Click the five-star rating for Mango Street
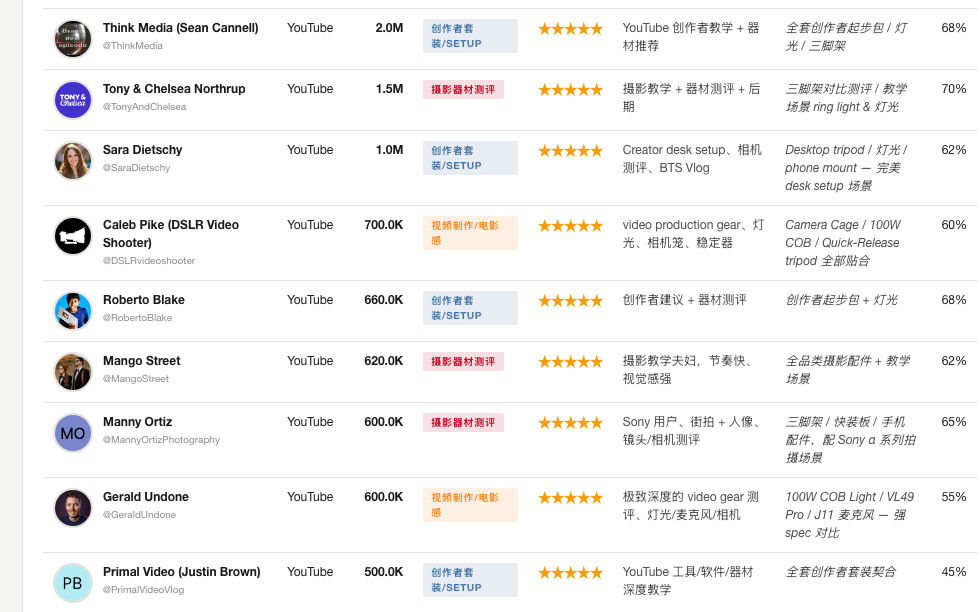980x612 pixels. (x=570, y=361)
